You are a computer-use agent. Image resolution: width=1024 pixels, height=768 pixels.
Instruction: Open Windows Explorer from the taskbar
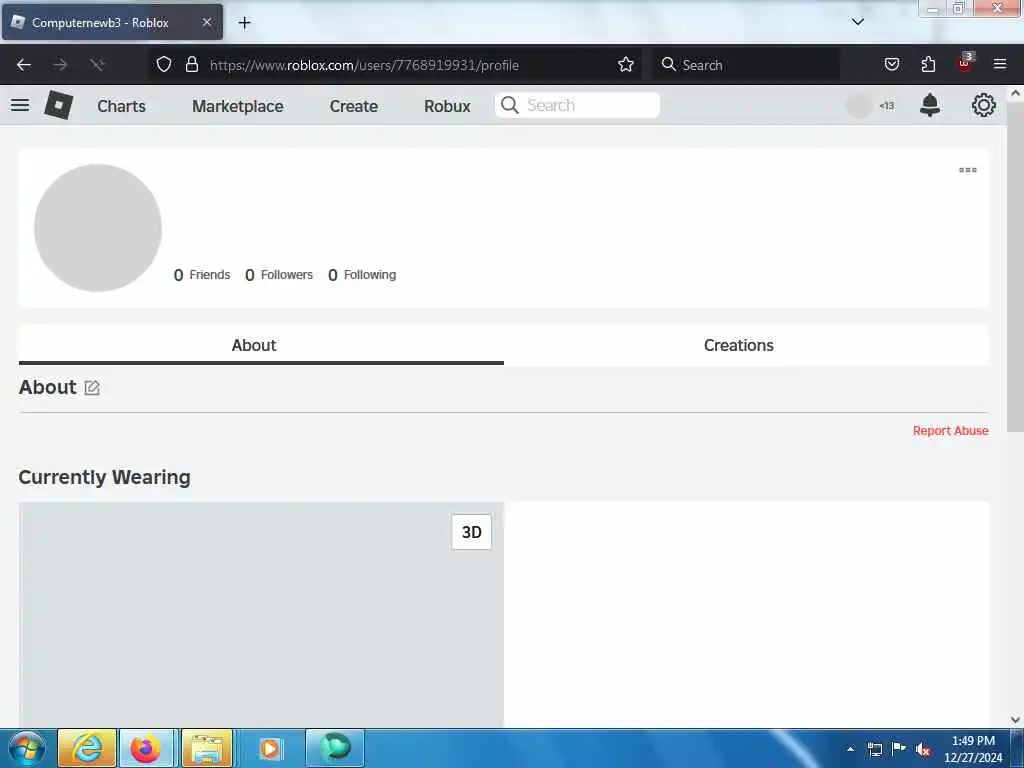tap(206, 748)
